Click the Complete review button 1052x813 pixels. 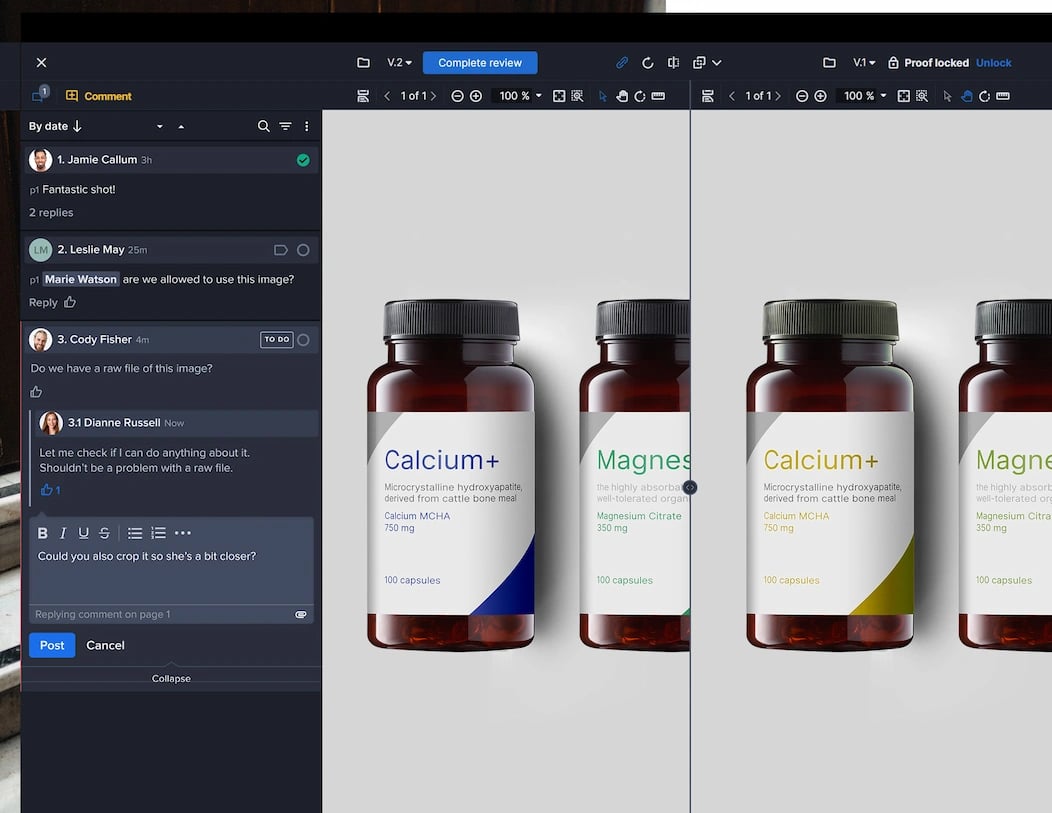pos(480,63)
